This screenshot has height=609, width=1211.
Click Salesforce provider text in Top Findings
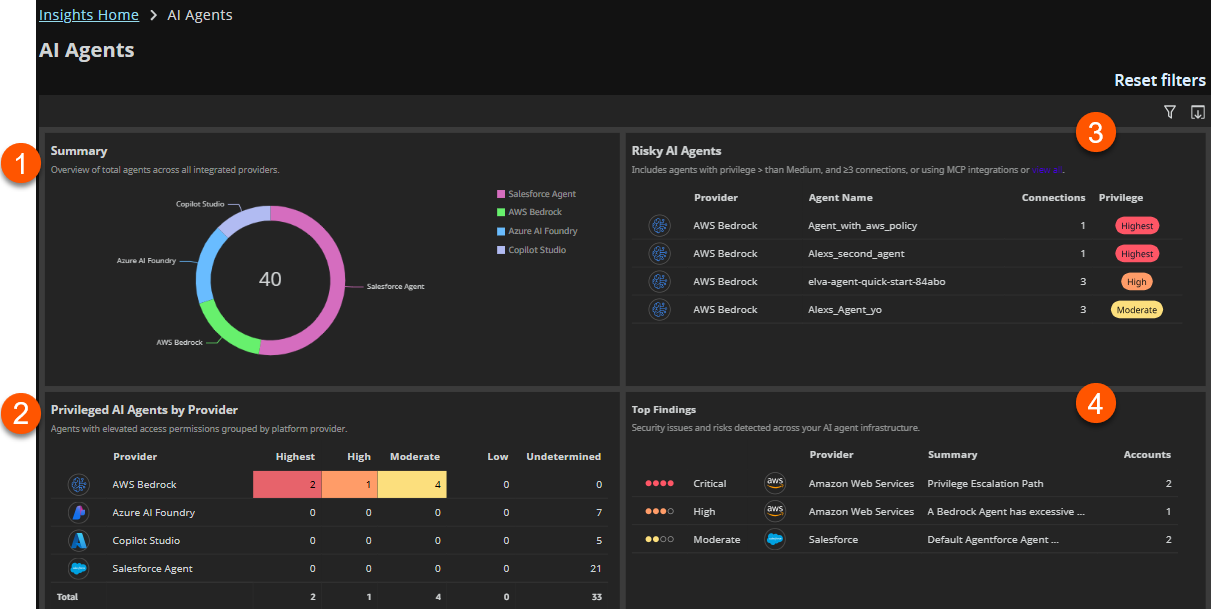pyautogui.click(x=834, y=540)
